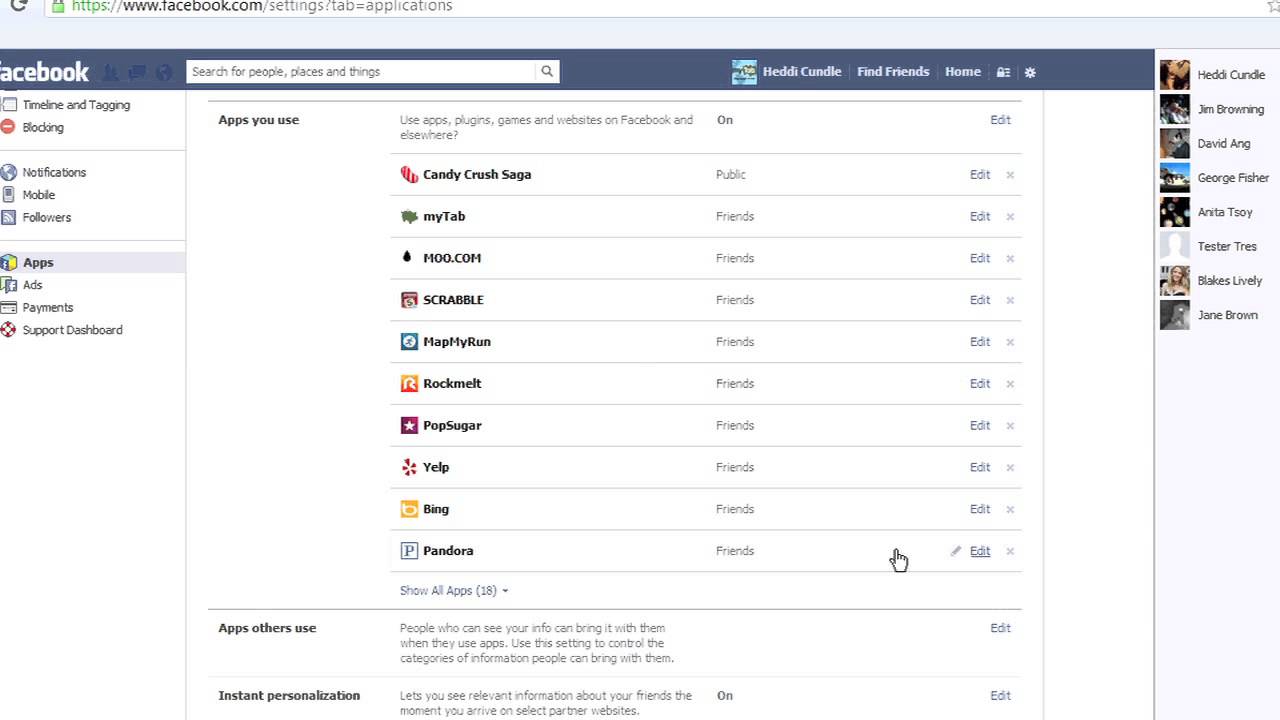Open the account settings gear menu

click(1030, 72)
